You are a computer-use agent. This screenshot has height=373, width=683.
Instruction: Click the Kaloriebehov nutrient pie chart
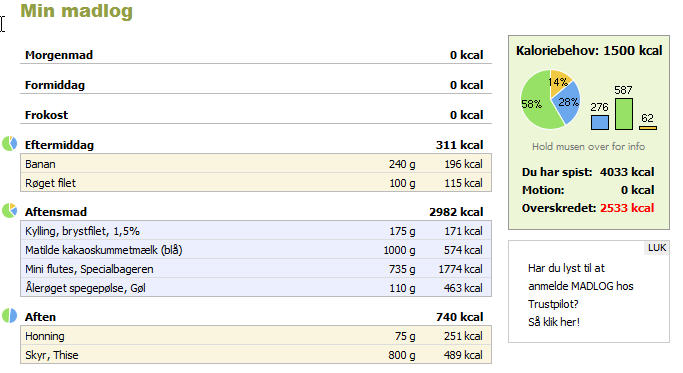(551, 99)
